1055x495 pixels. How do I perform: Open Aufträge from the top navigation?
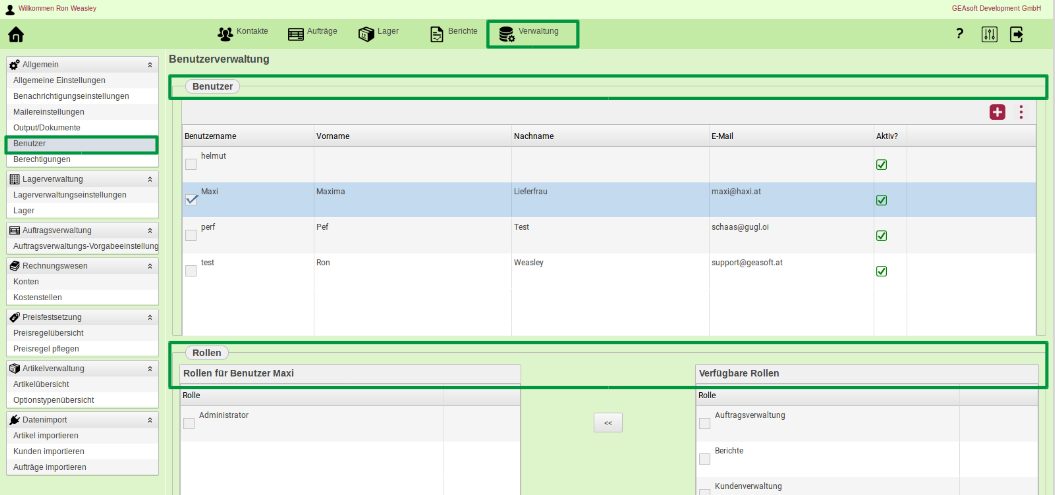pyautogui.click(x=312, y=32)
